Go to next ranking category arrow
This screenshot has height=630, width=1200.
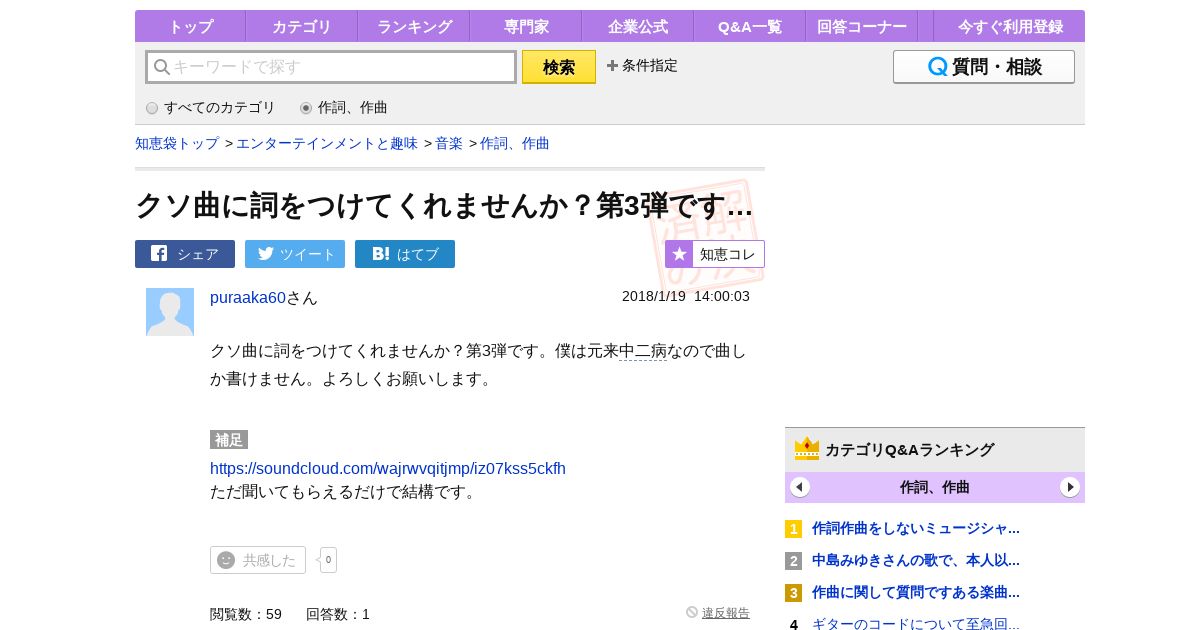coord(1070,487)
